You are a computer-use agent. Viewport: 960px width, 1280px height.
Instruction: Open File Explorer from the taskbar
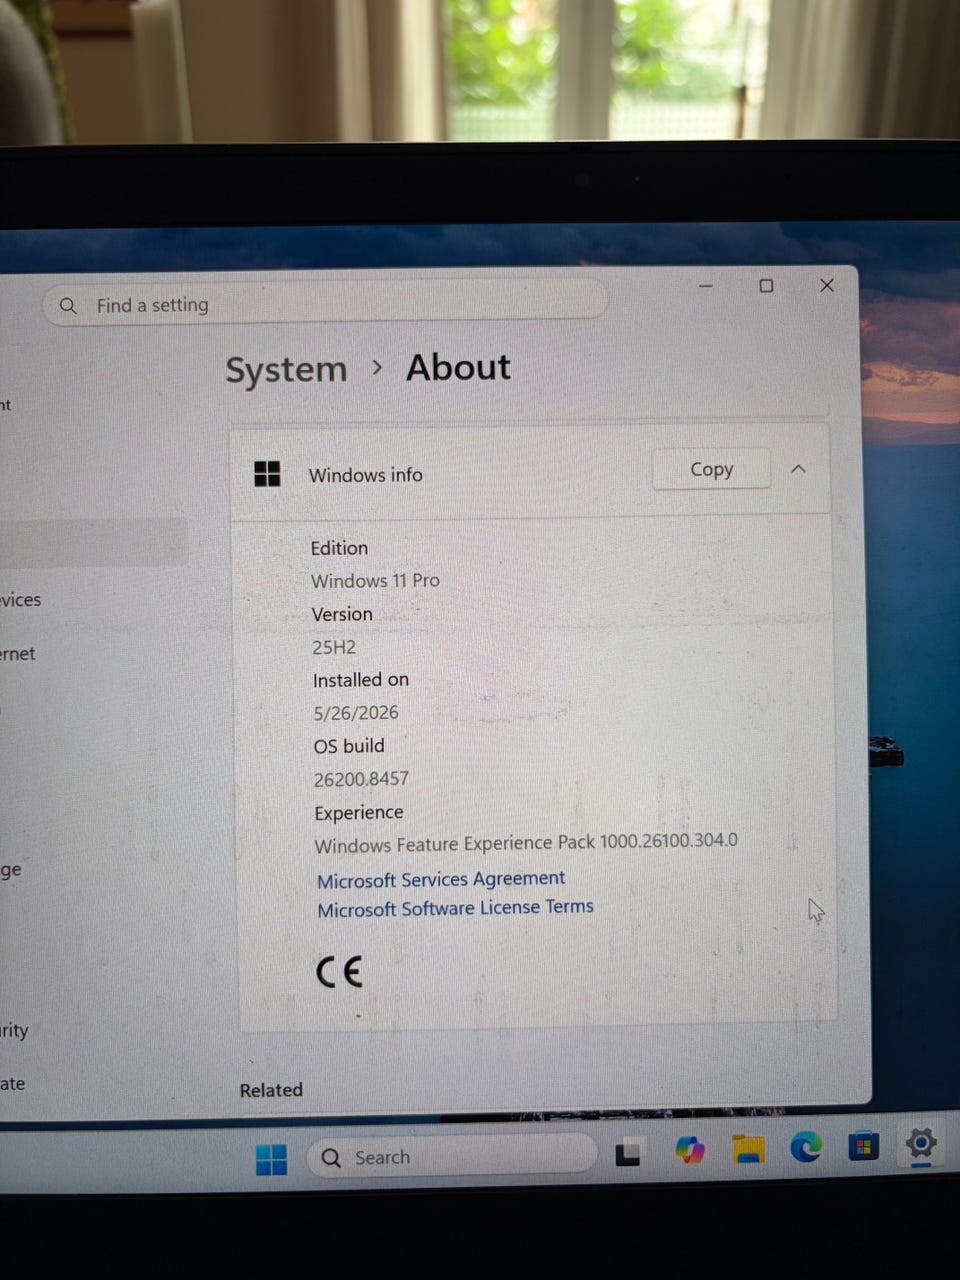tap(748, 1148)
